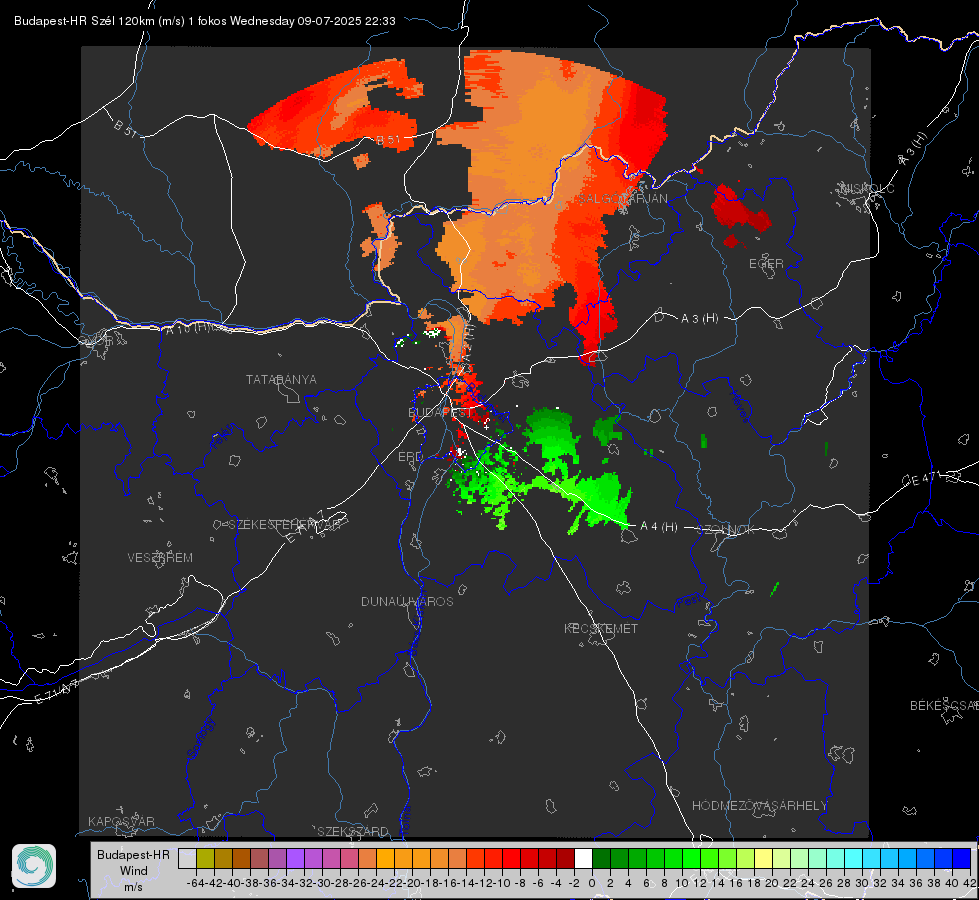Click the SZÉKESFEHÉRVÁR city label
Image resolution: width=979 pixels, height=900 pixels.
[x=285, y=525]
